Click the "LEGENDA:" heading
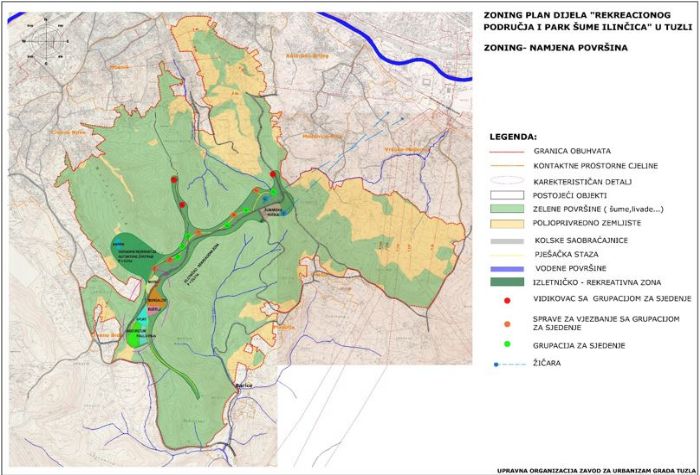700x475 pixels. (x=513, y=136)
